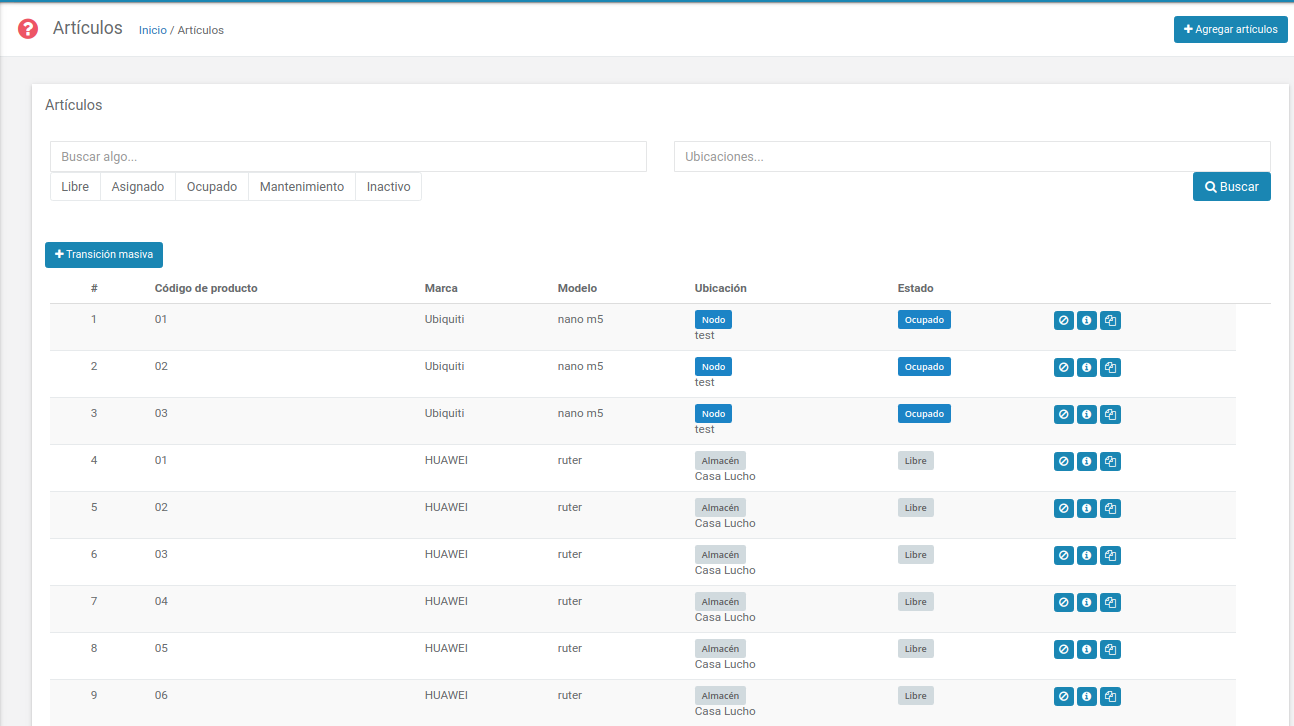Open article number 9 link
This screenshot has height=726, width=1294.
point(94,695)
